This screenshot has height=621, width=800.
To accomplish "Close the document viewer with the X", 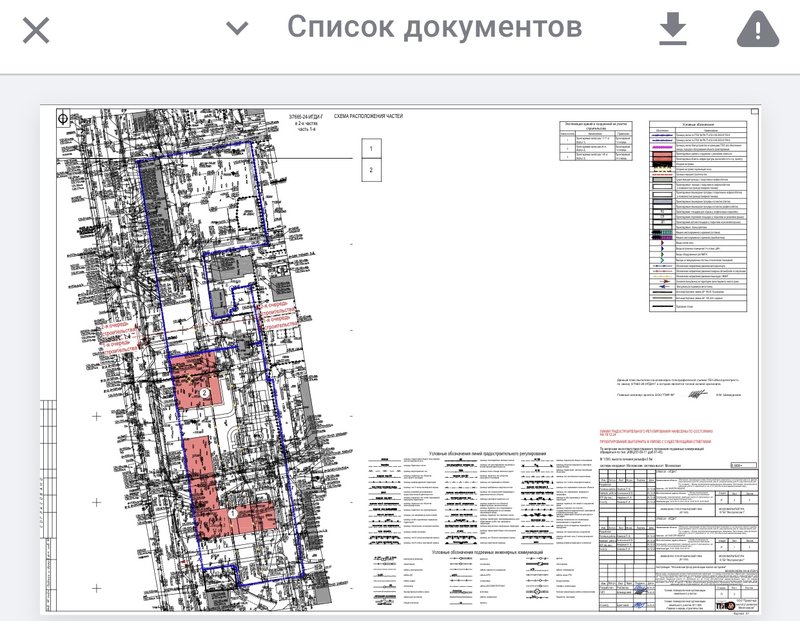I will 36,30.
